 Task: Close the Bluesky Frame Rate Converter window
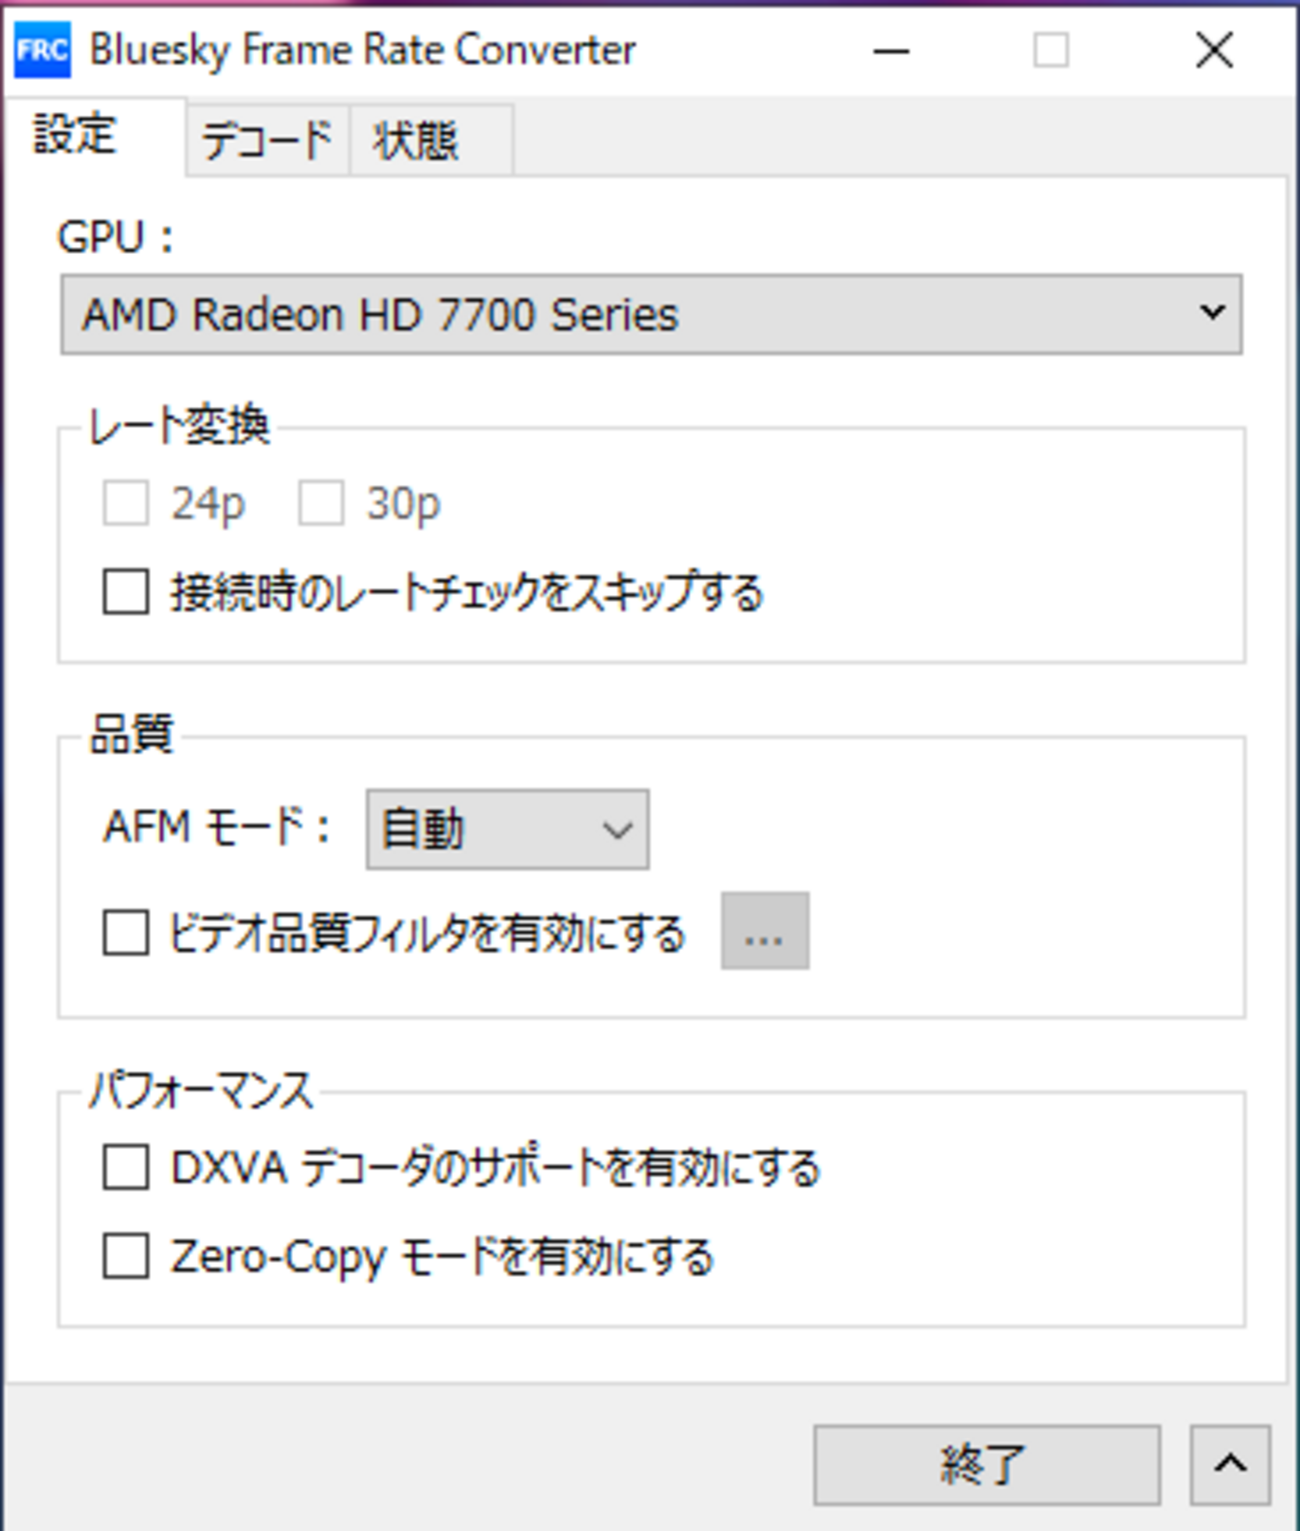(1214, 50)
